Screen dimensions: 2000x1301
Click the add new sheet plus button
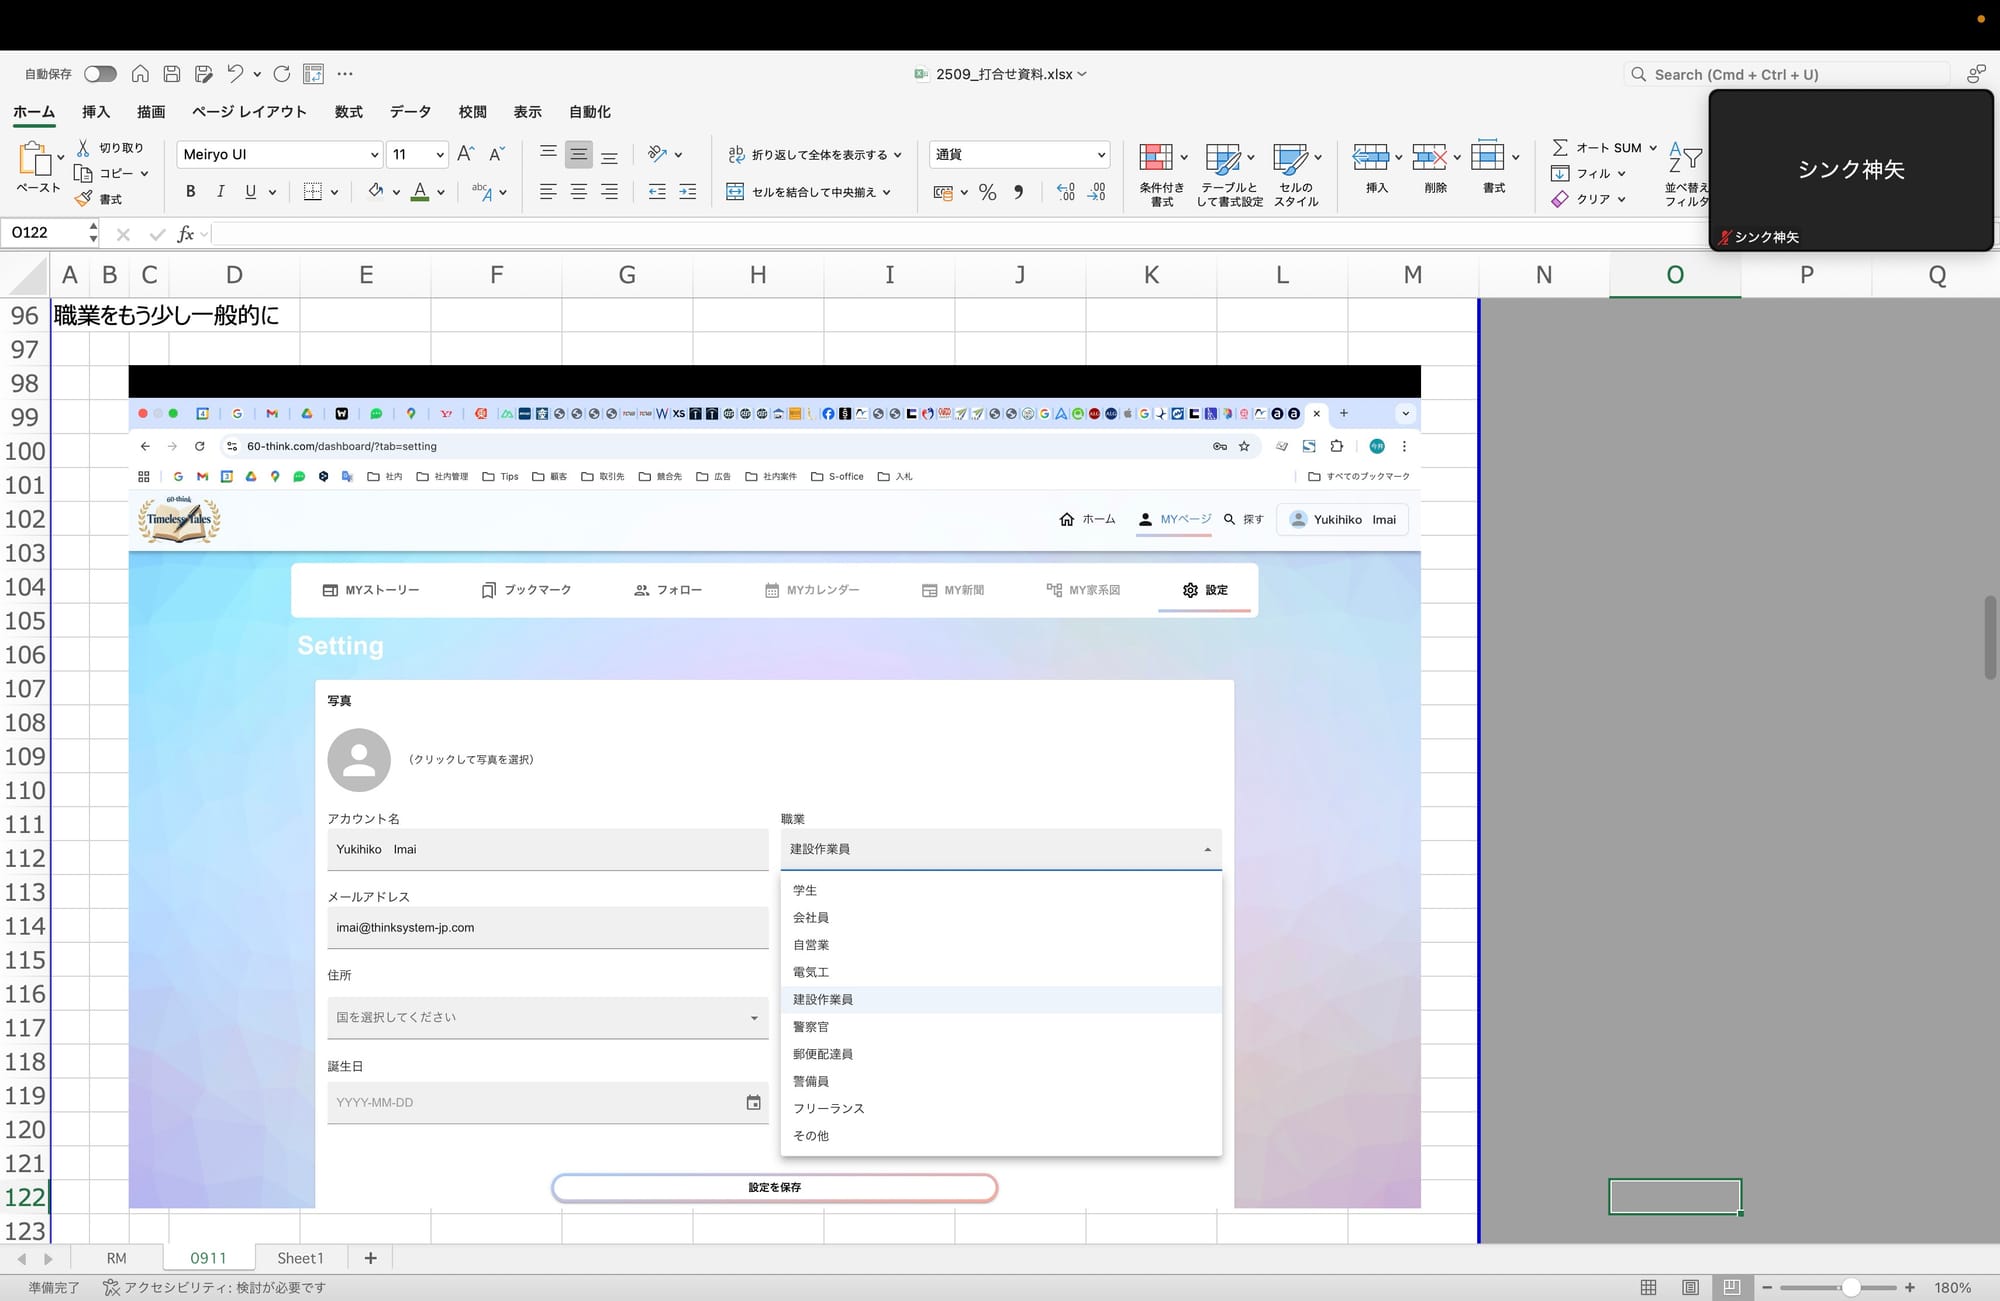pos(370,1258)
